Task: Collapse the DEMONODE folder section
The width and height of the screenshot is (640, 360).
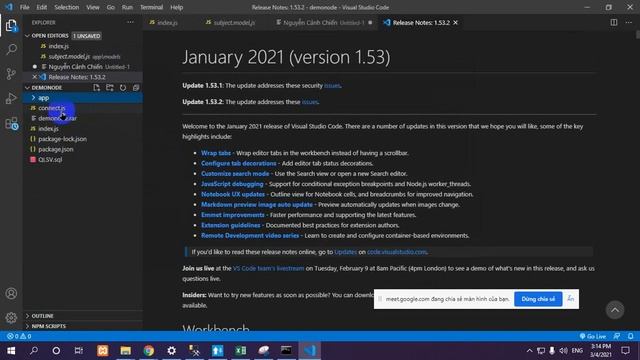Action: click(x=27, y=87)
